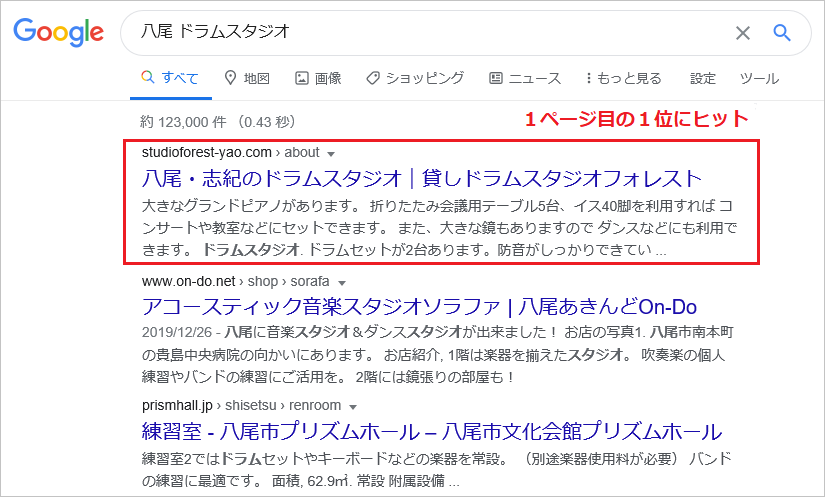Open the 練習室 八尾市プリズムホール result

(x=431, y=432)
